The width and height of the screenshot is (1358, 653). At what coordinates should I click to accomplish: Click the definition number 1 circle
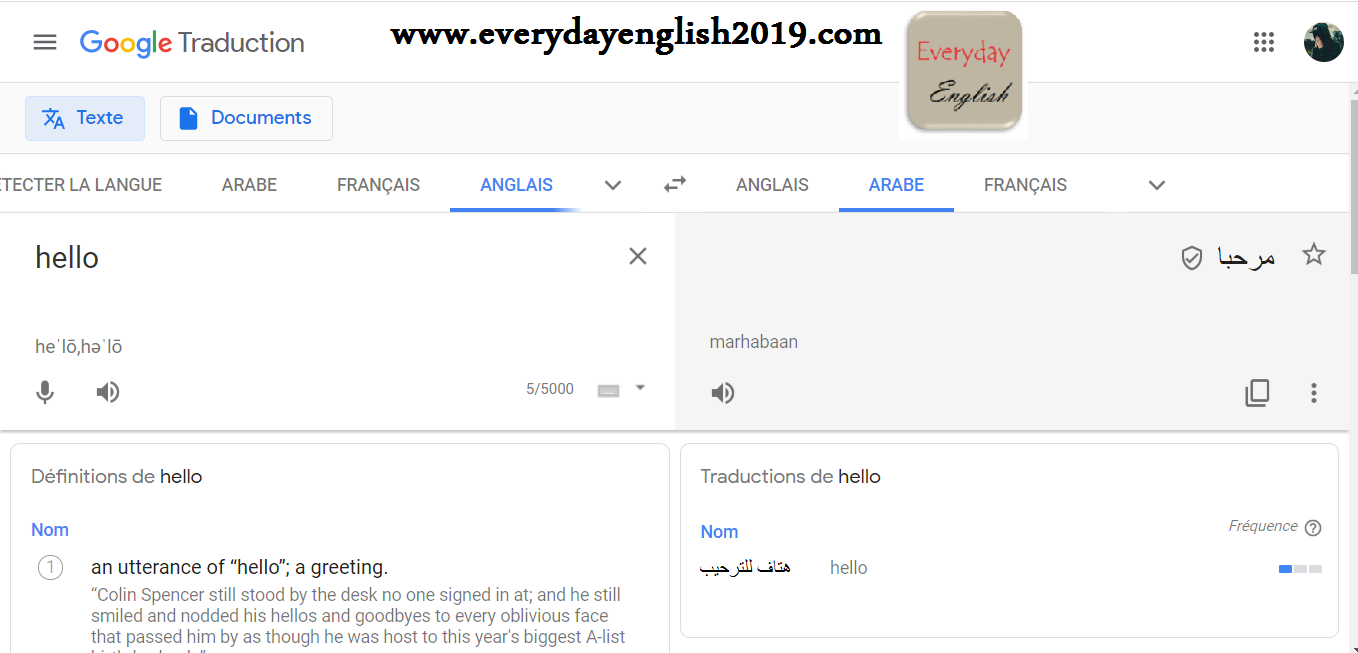(50, 568)
